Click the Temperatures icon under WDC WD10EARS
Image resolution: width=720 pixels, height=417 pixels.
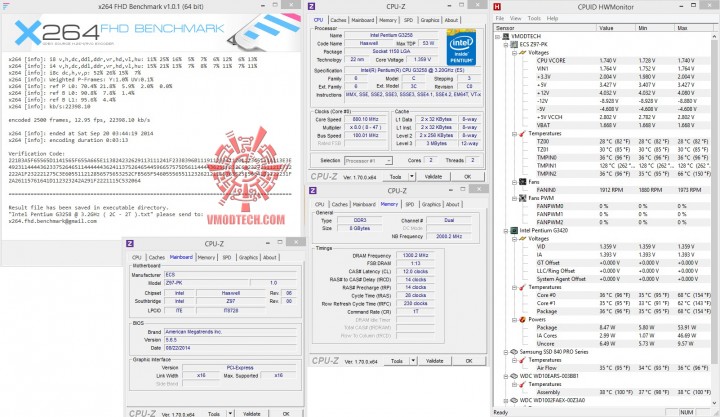[523, 384]
